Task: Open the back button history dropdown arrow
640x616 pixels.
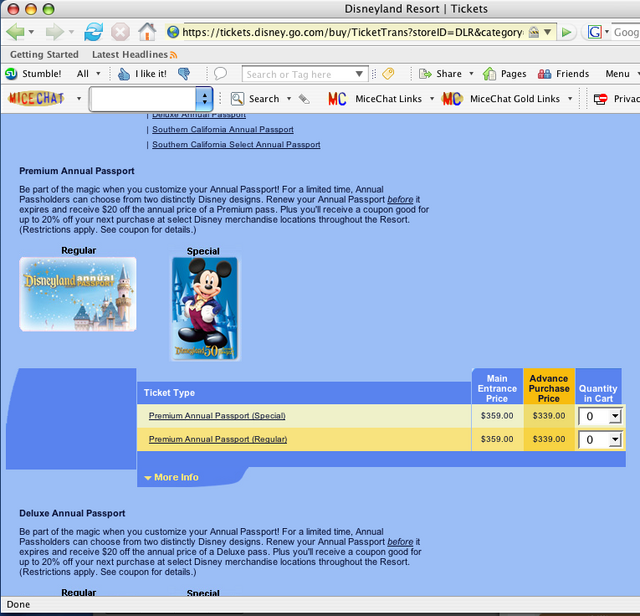Action: 31,32
